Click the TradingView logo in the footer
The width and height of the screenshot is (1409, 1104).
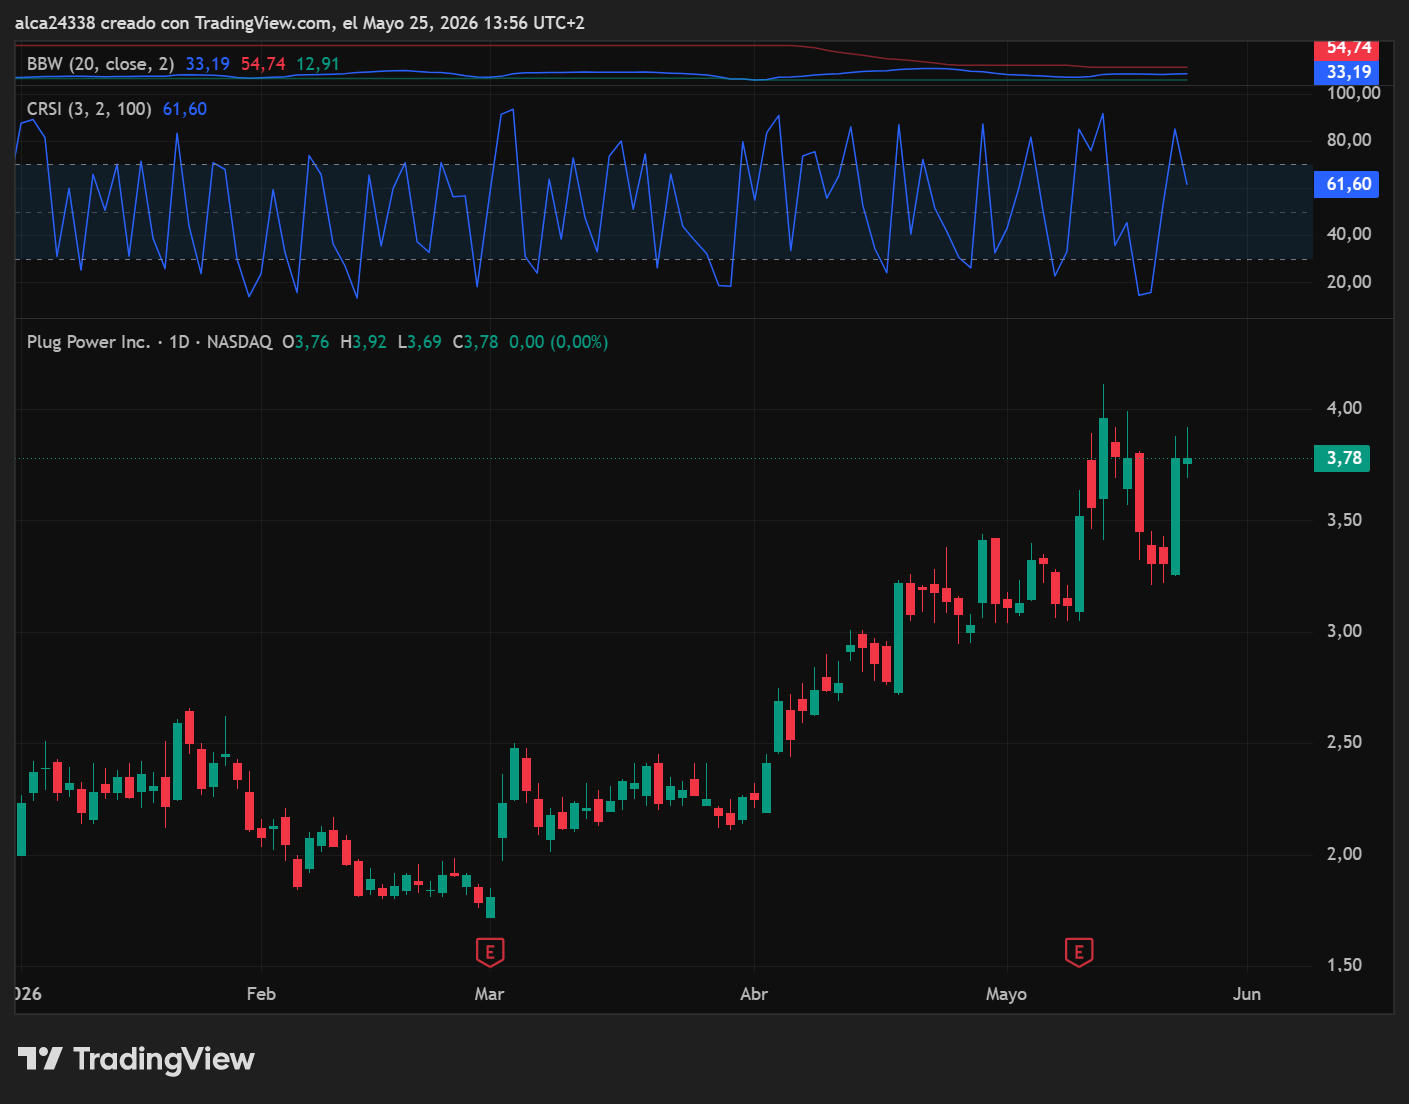(136, 1059)
